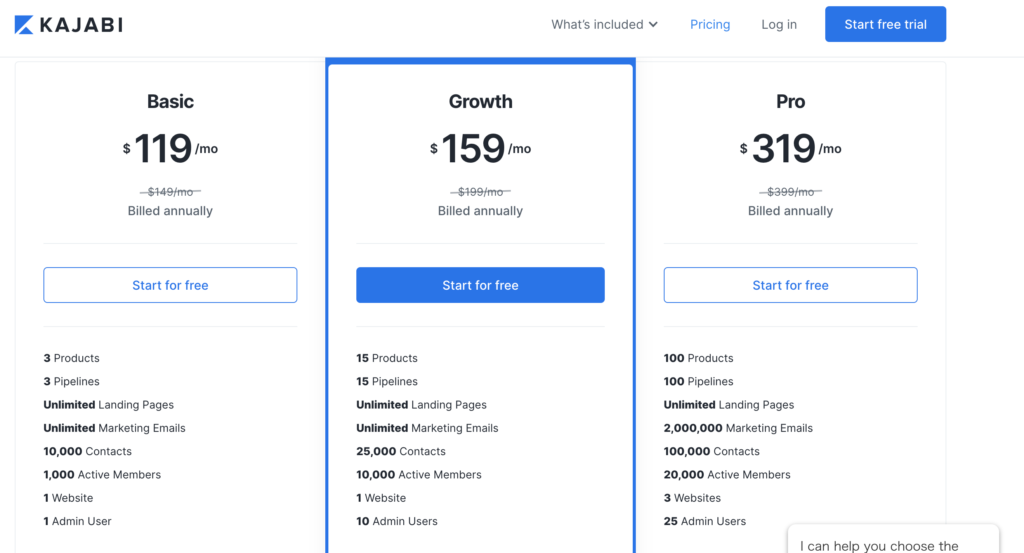1024x553 pixels.
Task: Open the Log in link
Action: pos(778,24)
